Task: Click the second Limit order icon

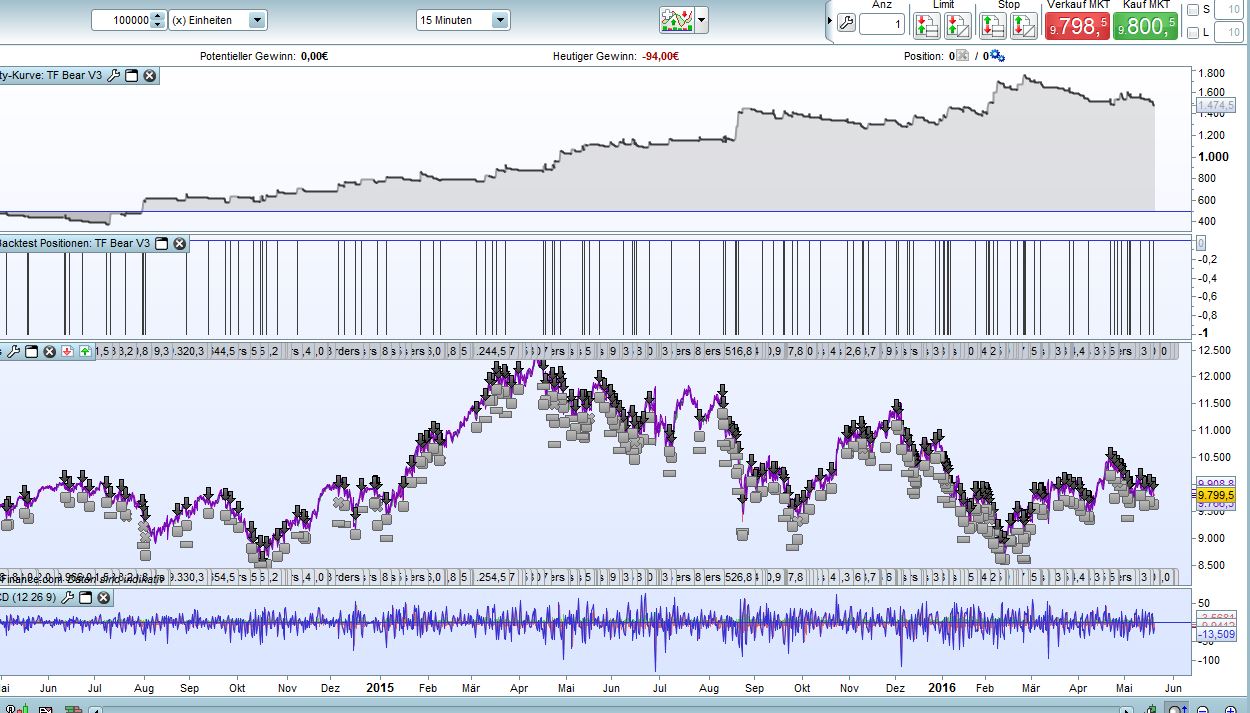Action: [x=957, y=25]
